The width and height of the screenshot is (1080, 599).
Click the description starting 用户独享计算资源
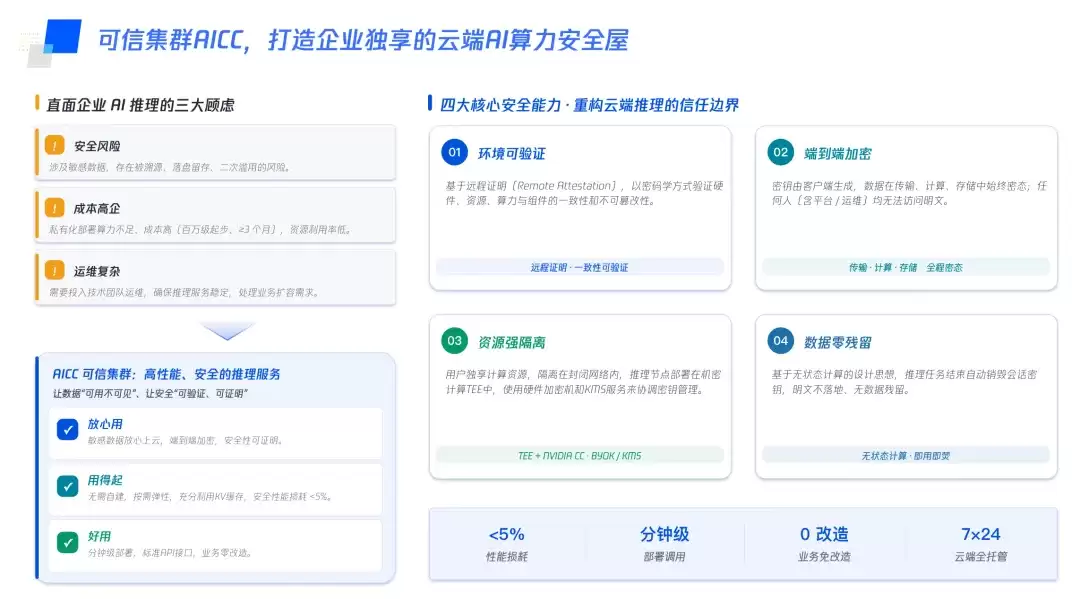[583, 382]
